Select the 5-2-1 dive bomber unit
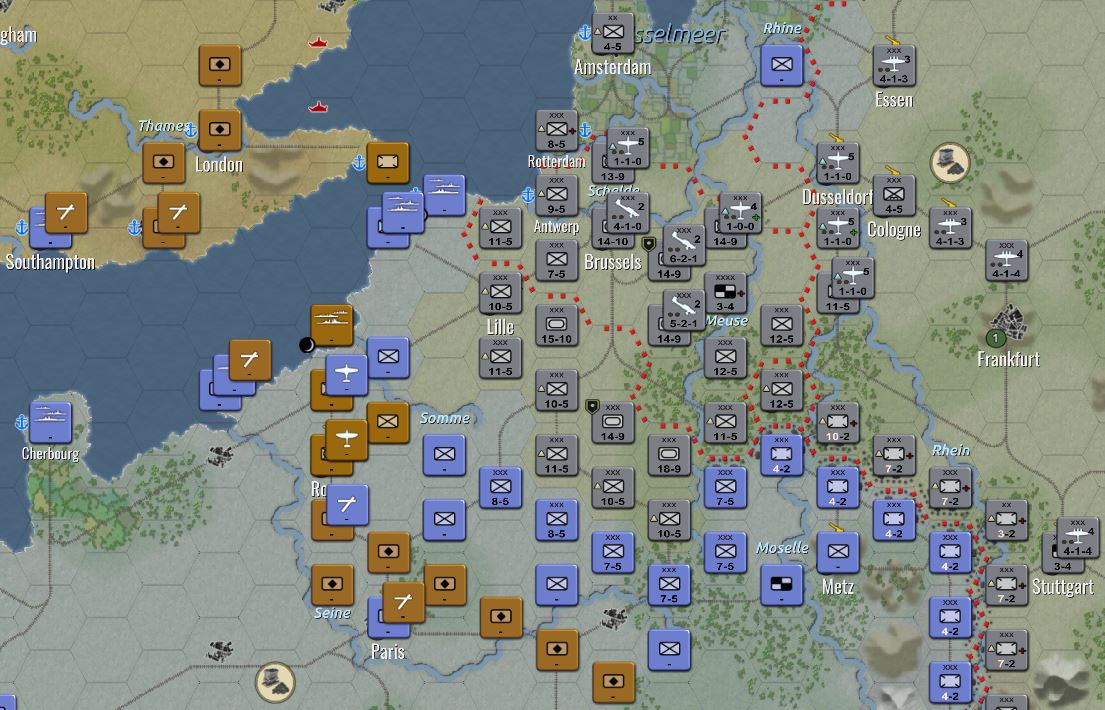 click(x=683, y=310)
